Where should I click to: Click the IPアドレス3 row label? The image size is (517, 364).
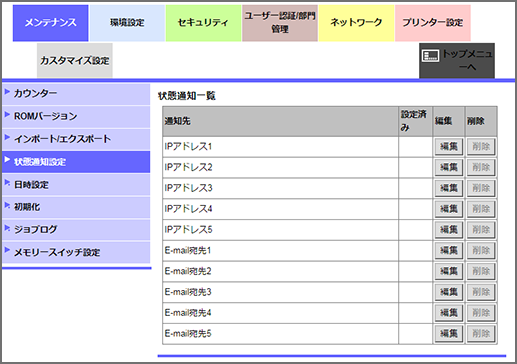click(188, 188)
